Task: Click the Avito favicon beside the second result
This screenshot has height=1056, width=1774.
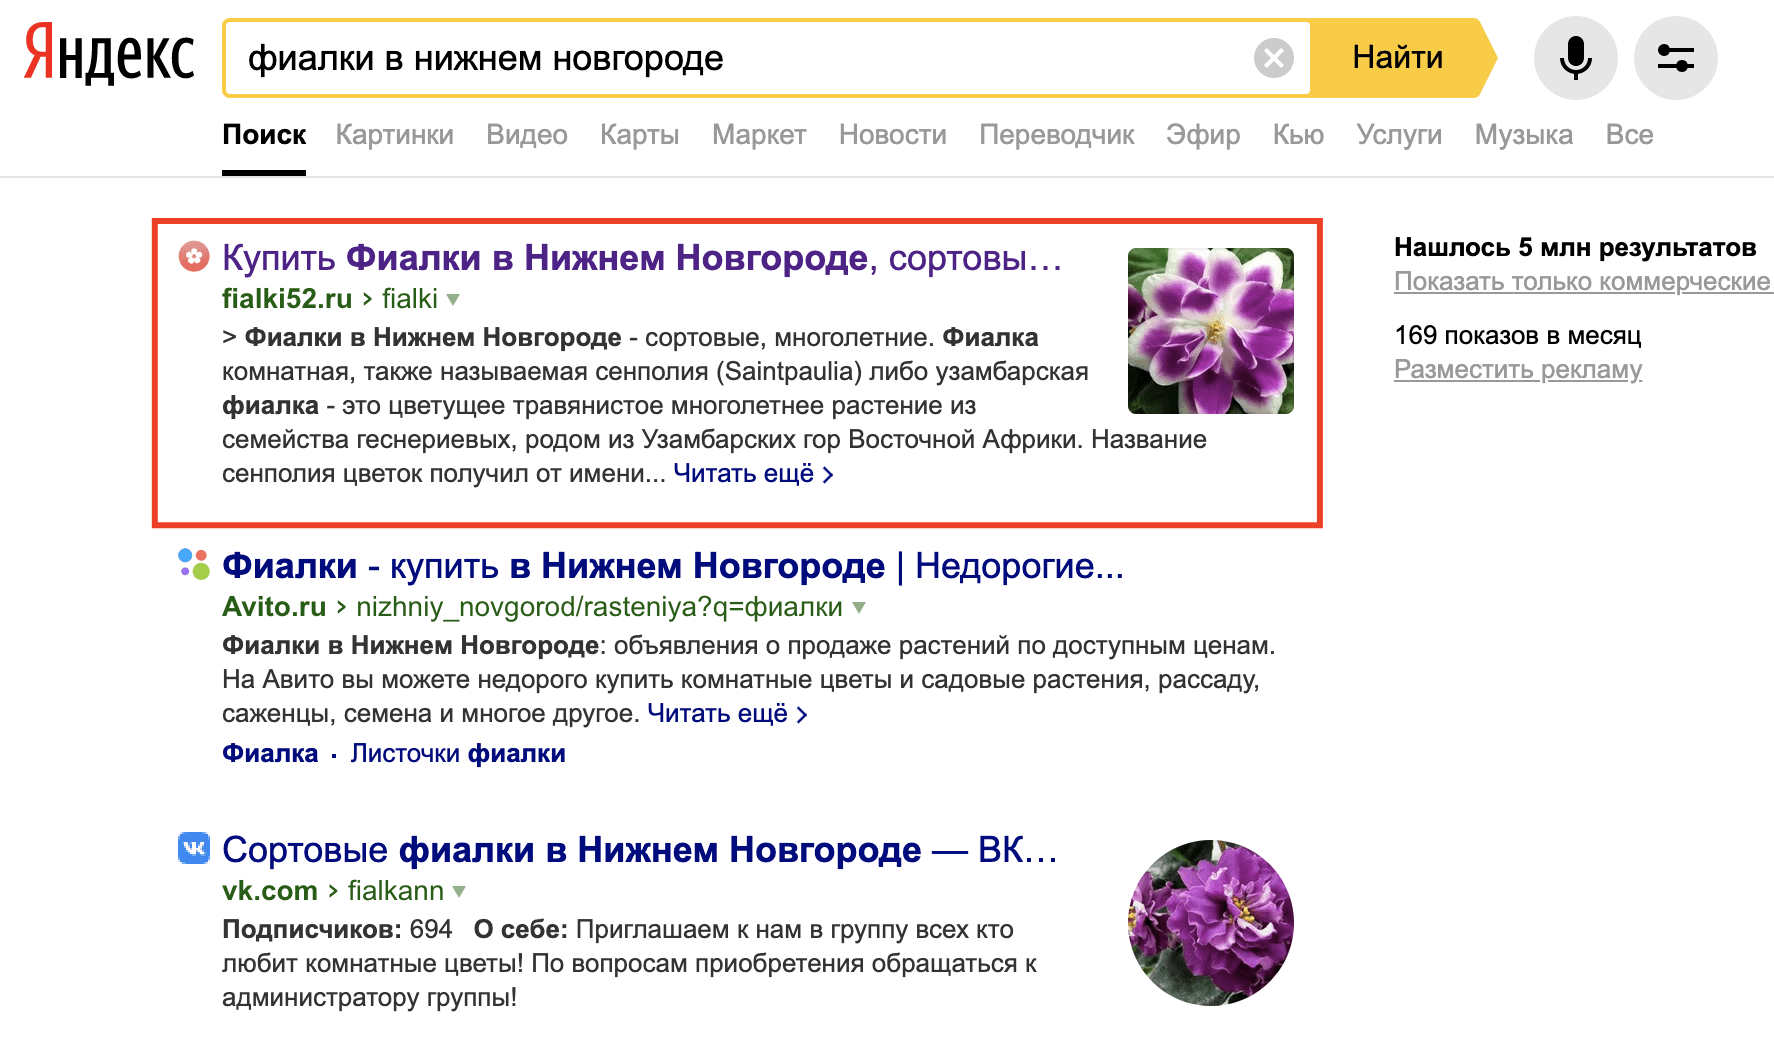Action: 194,564
